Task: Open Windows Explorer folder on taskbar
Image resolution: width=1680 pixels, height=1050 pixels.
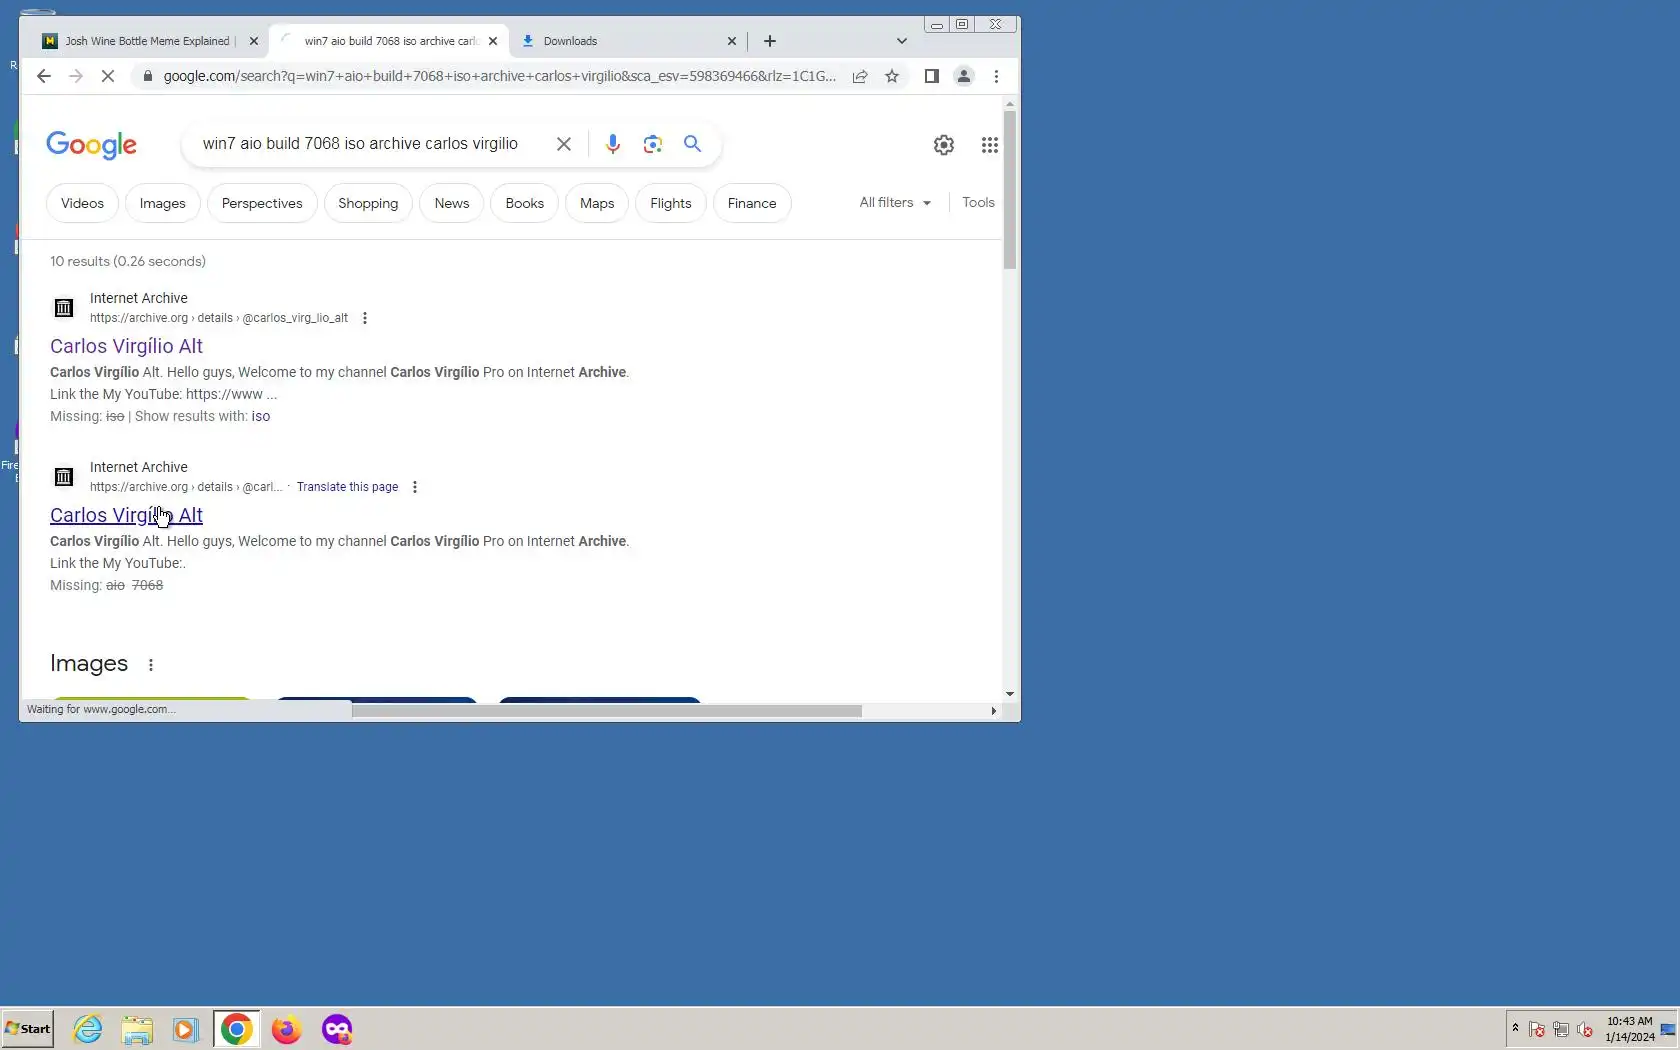Action: (137, 1029)
